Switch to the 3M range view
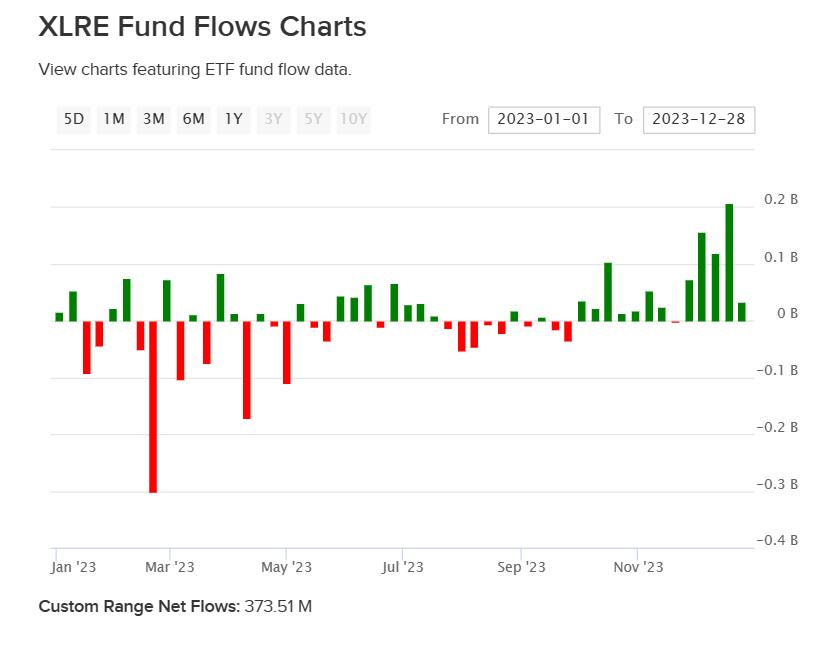Screen dimensions: 828x660 click(x=153, y=119)
